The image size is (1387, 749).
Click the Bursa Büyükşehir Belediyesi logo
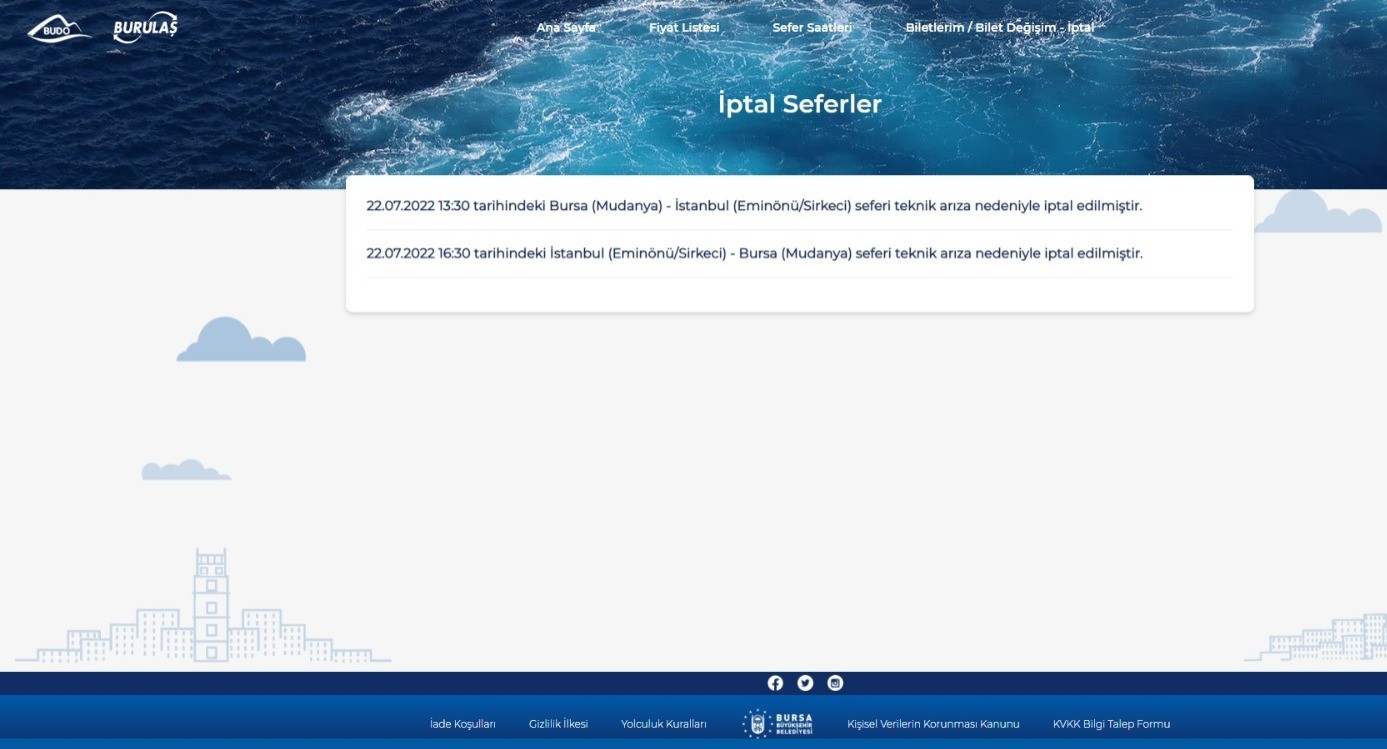click(778, 723)
